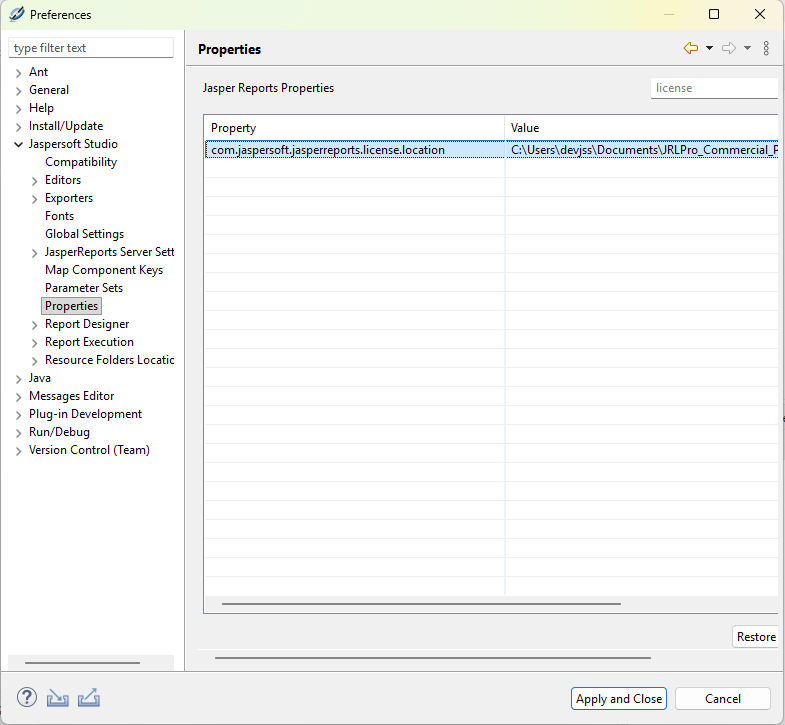Open the forward history dropdown arrow
Viewport: 785px width, 725px height.
tap(747, 48)
